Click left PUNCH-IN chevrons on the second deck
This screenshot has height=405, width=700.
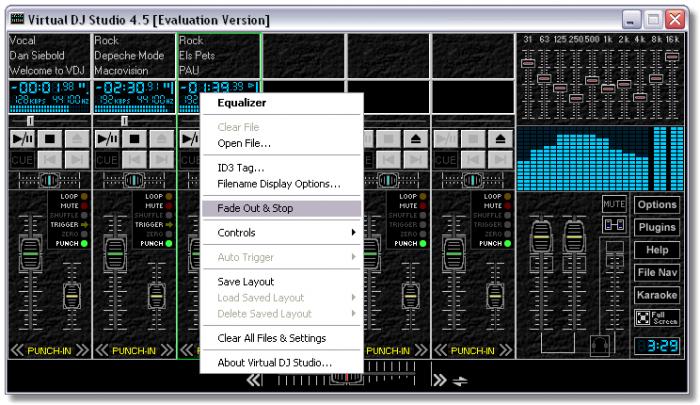[101, 350]
